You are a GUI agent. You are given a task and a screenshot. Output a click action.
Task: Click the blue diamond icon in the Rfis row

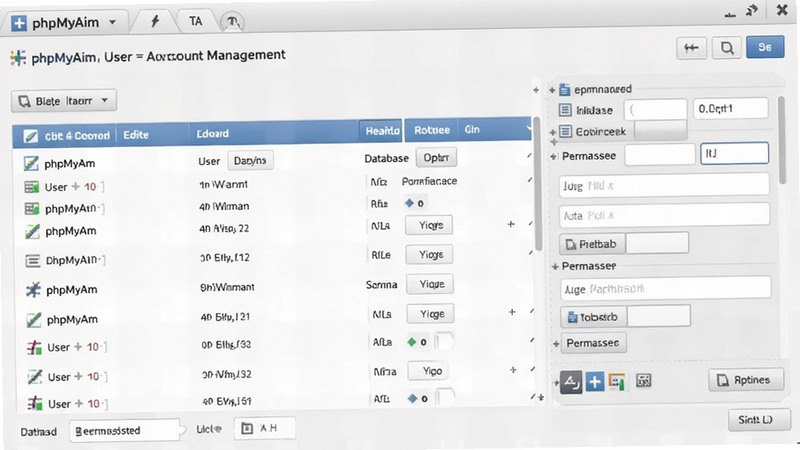pos(409,203)
